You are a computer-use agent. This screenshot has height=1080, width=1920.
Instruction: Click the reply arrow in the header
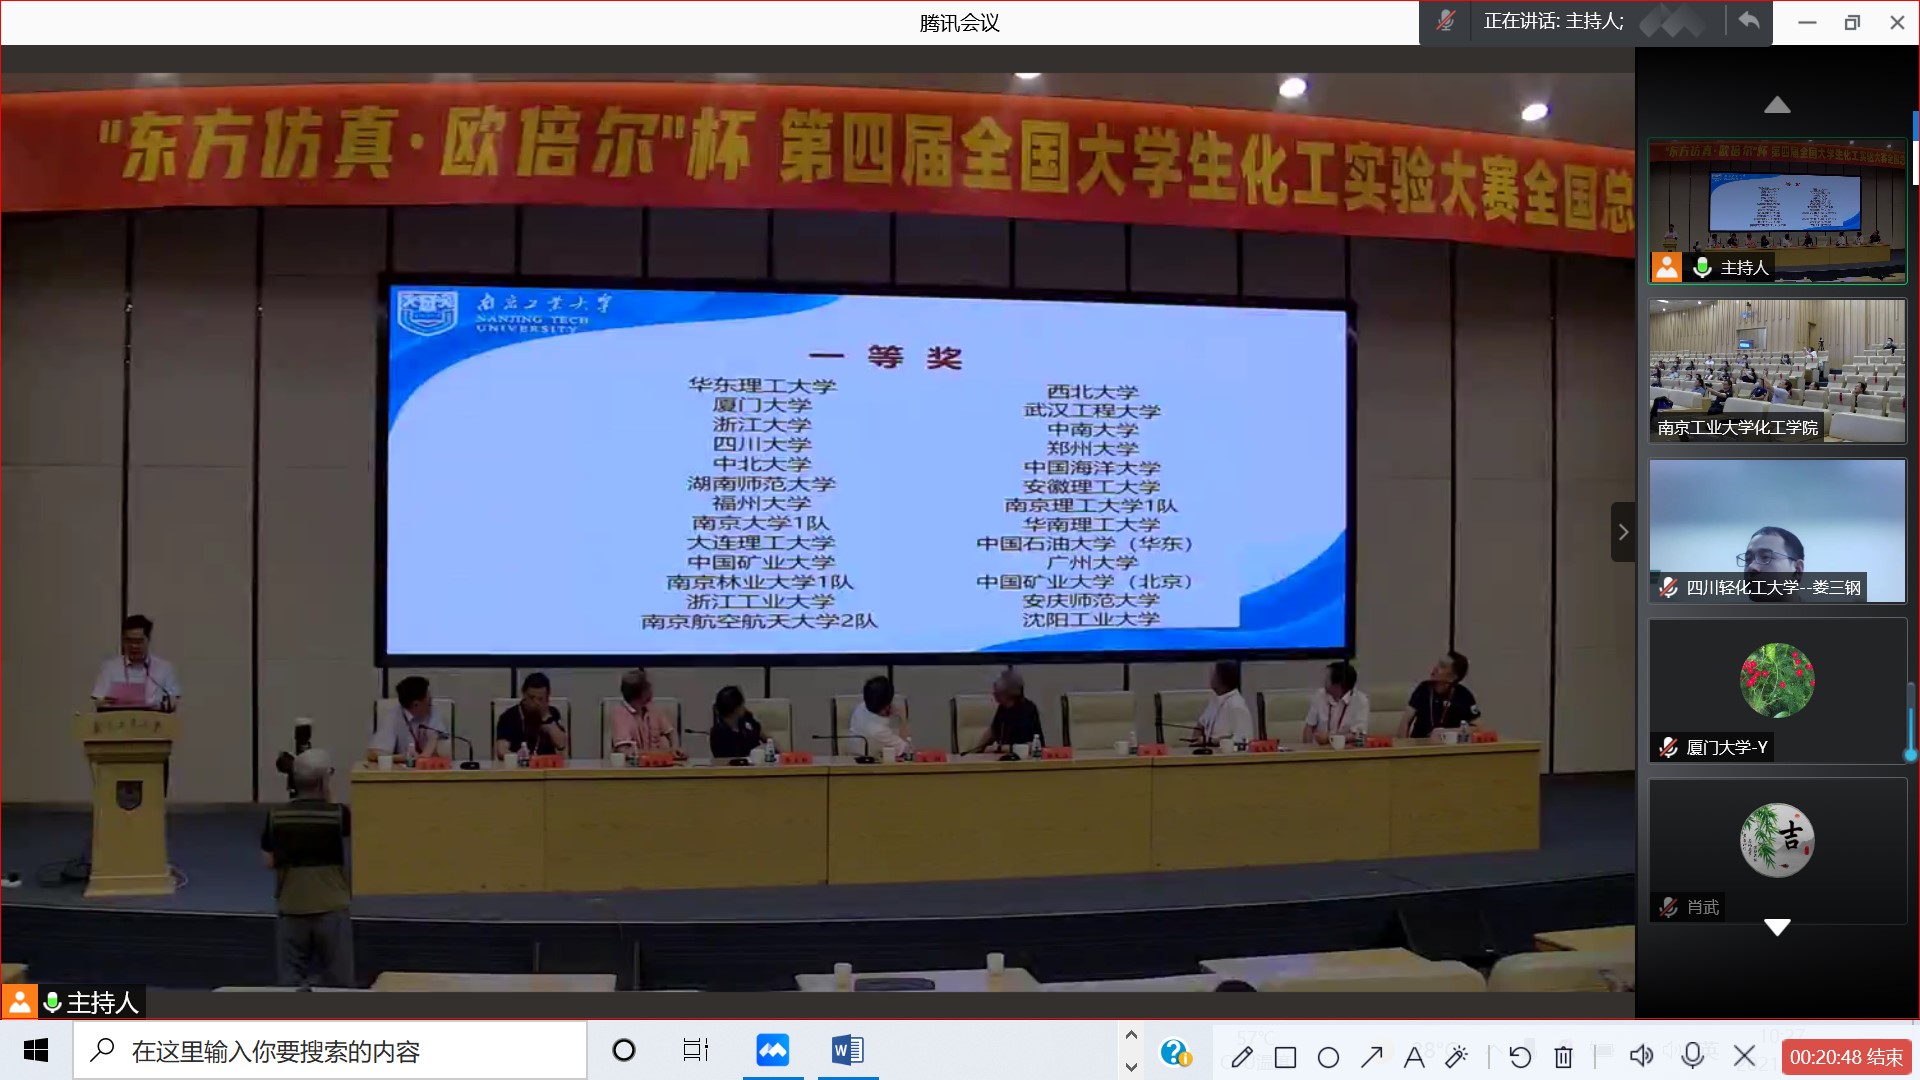coord(1748,21)
